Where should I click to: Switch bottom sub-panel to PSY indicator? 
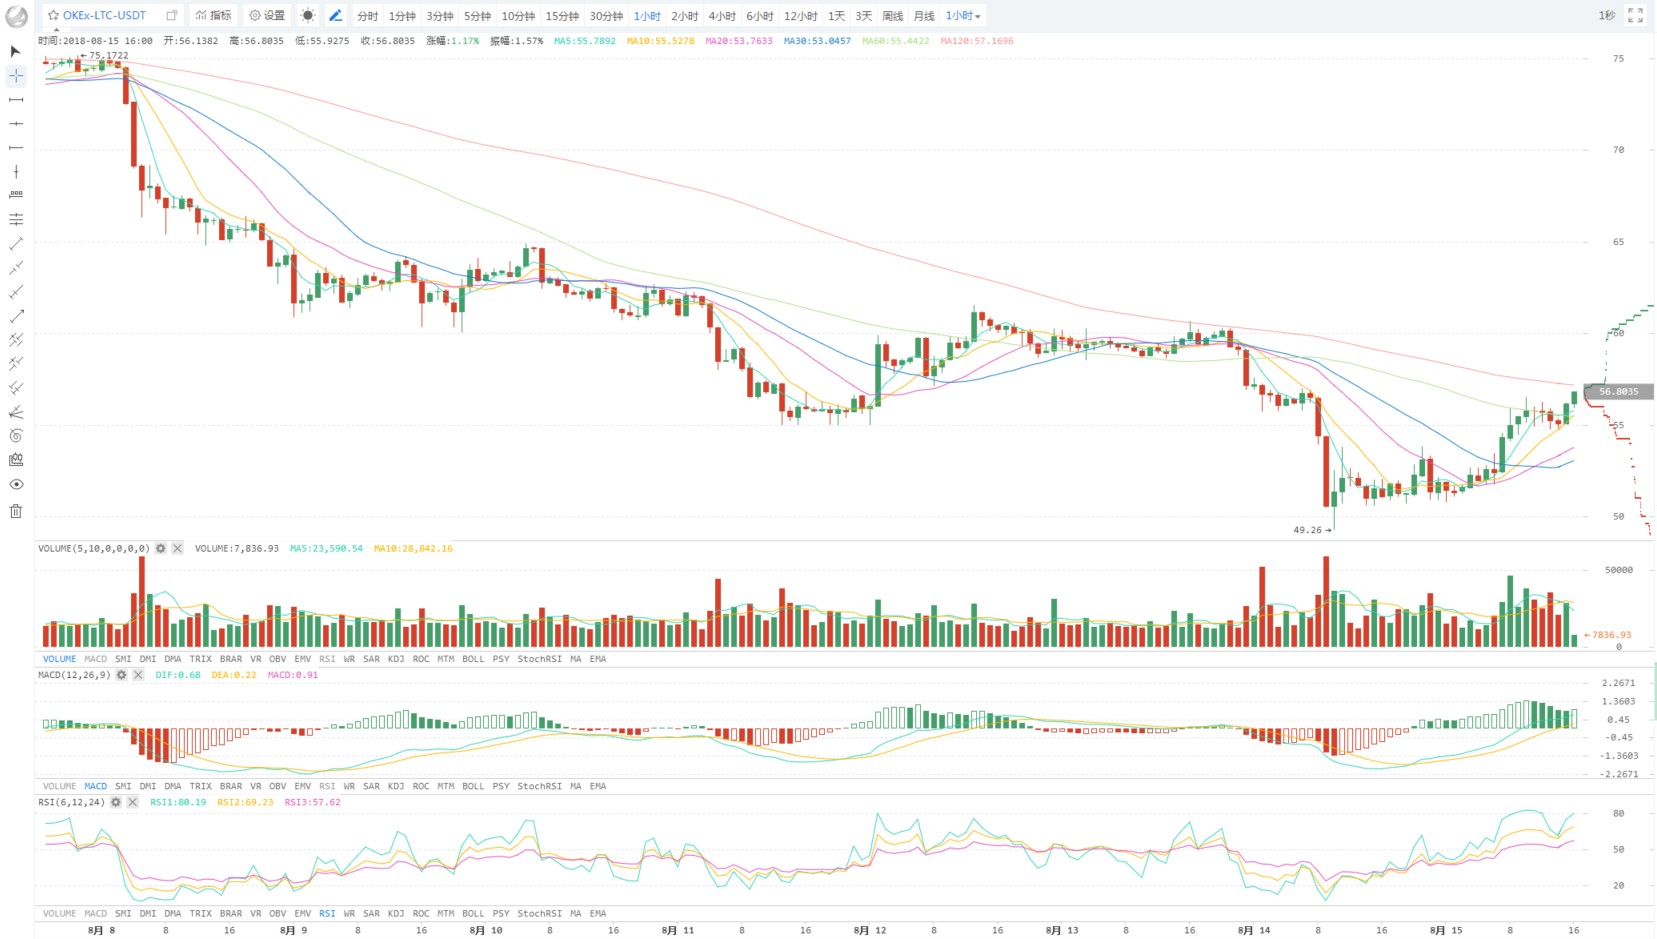click(x=501, y=913)
